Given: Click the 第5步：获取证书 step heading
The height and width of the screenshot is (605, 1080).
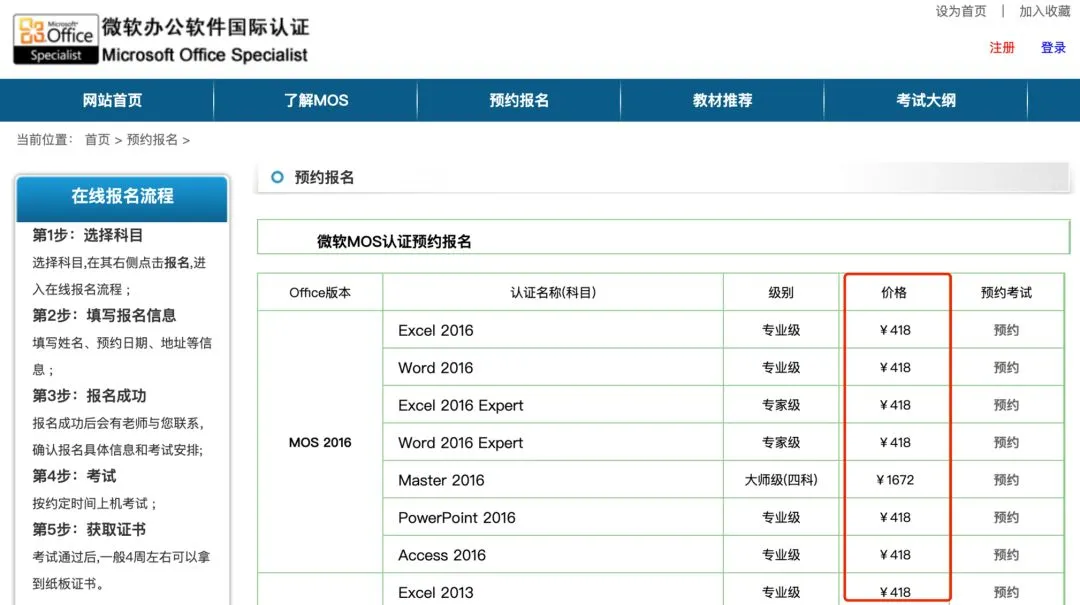Looking at the screenshot, I should (x=89, y=530).
